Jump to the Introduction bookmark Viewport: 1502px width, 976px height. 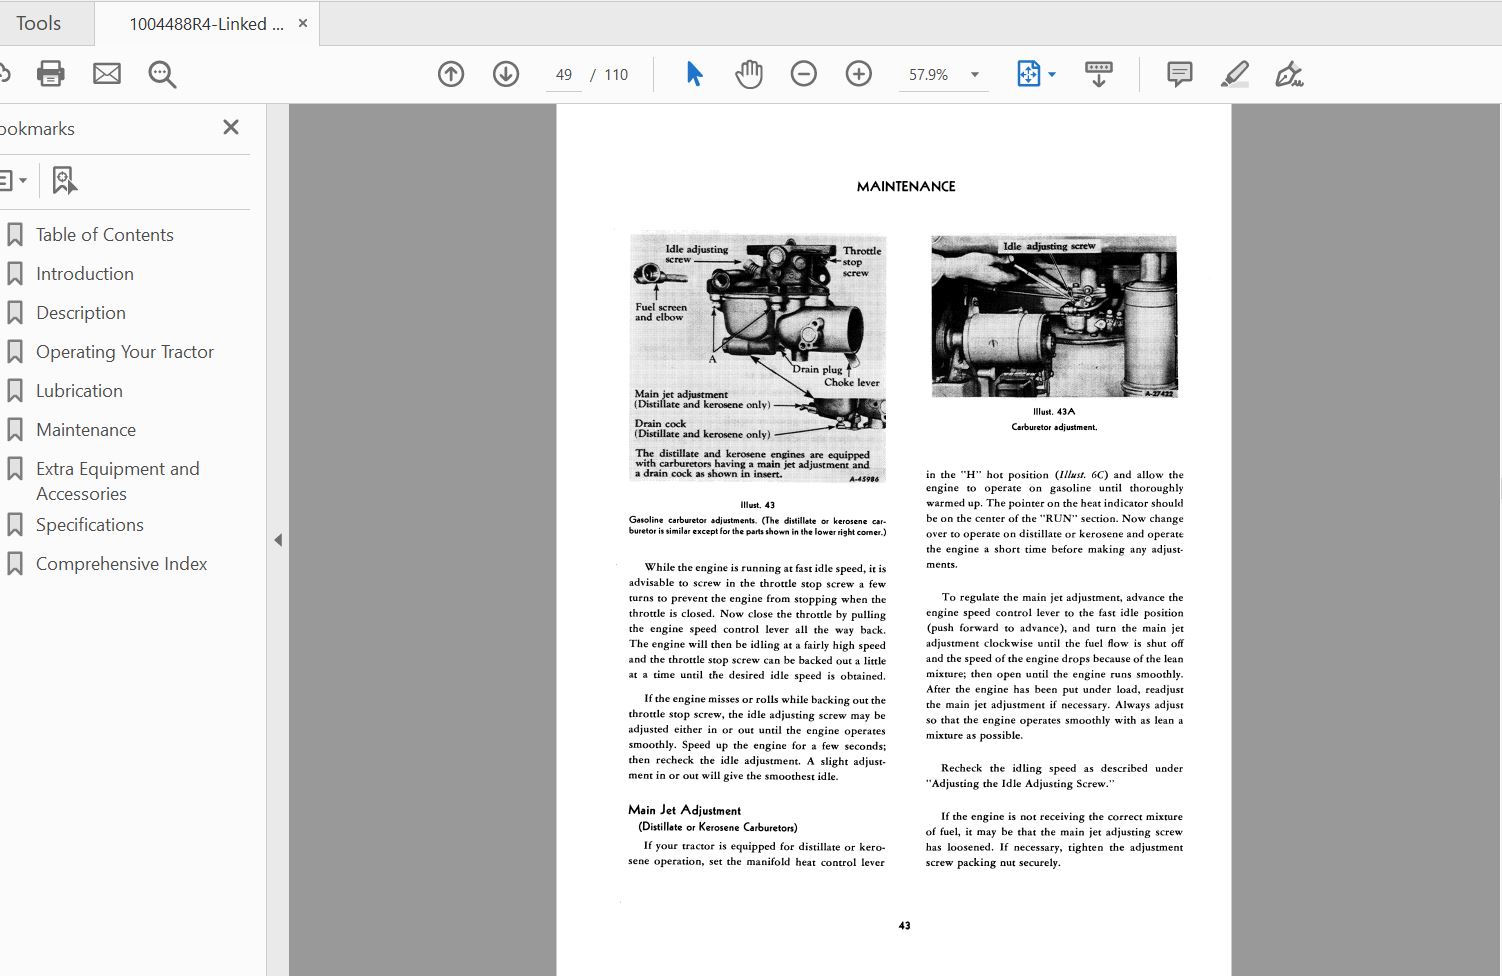point(85,274)
